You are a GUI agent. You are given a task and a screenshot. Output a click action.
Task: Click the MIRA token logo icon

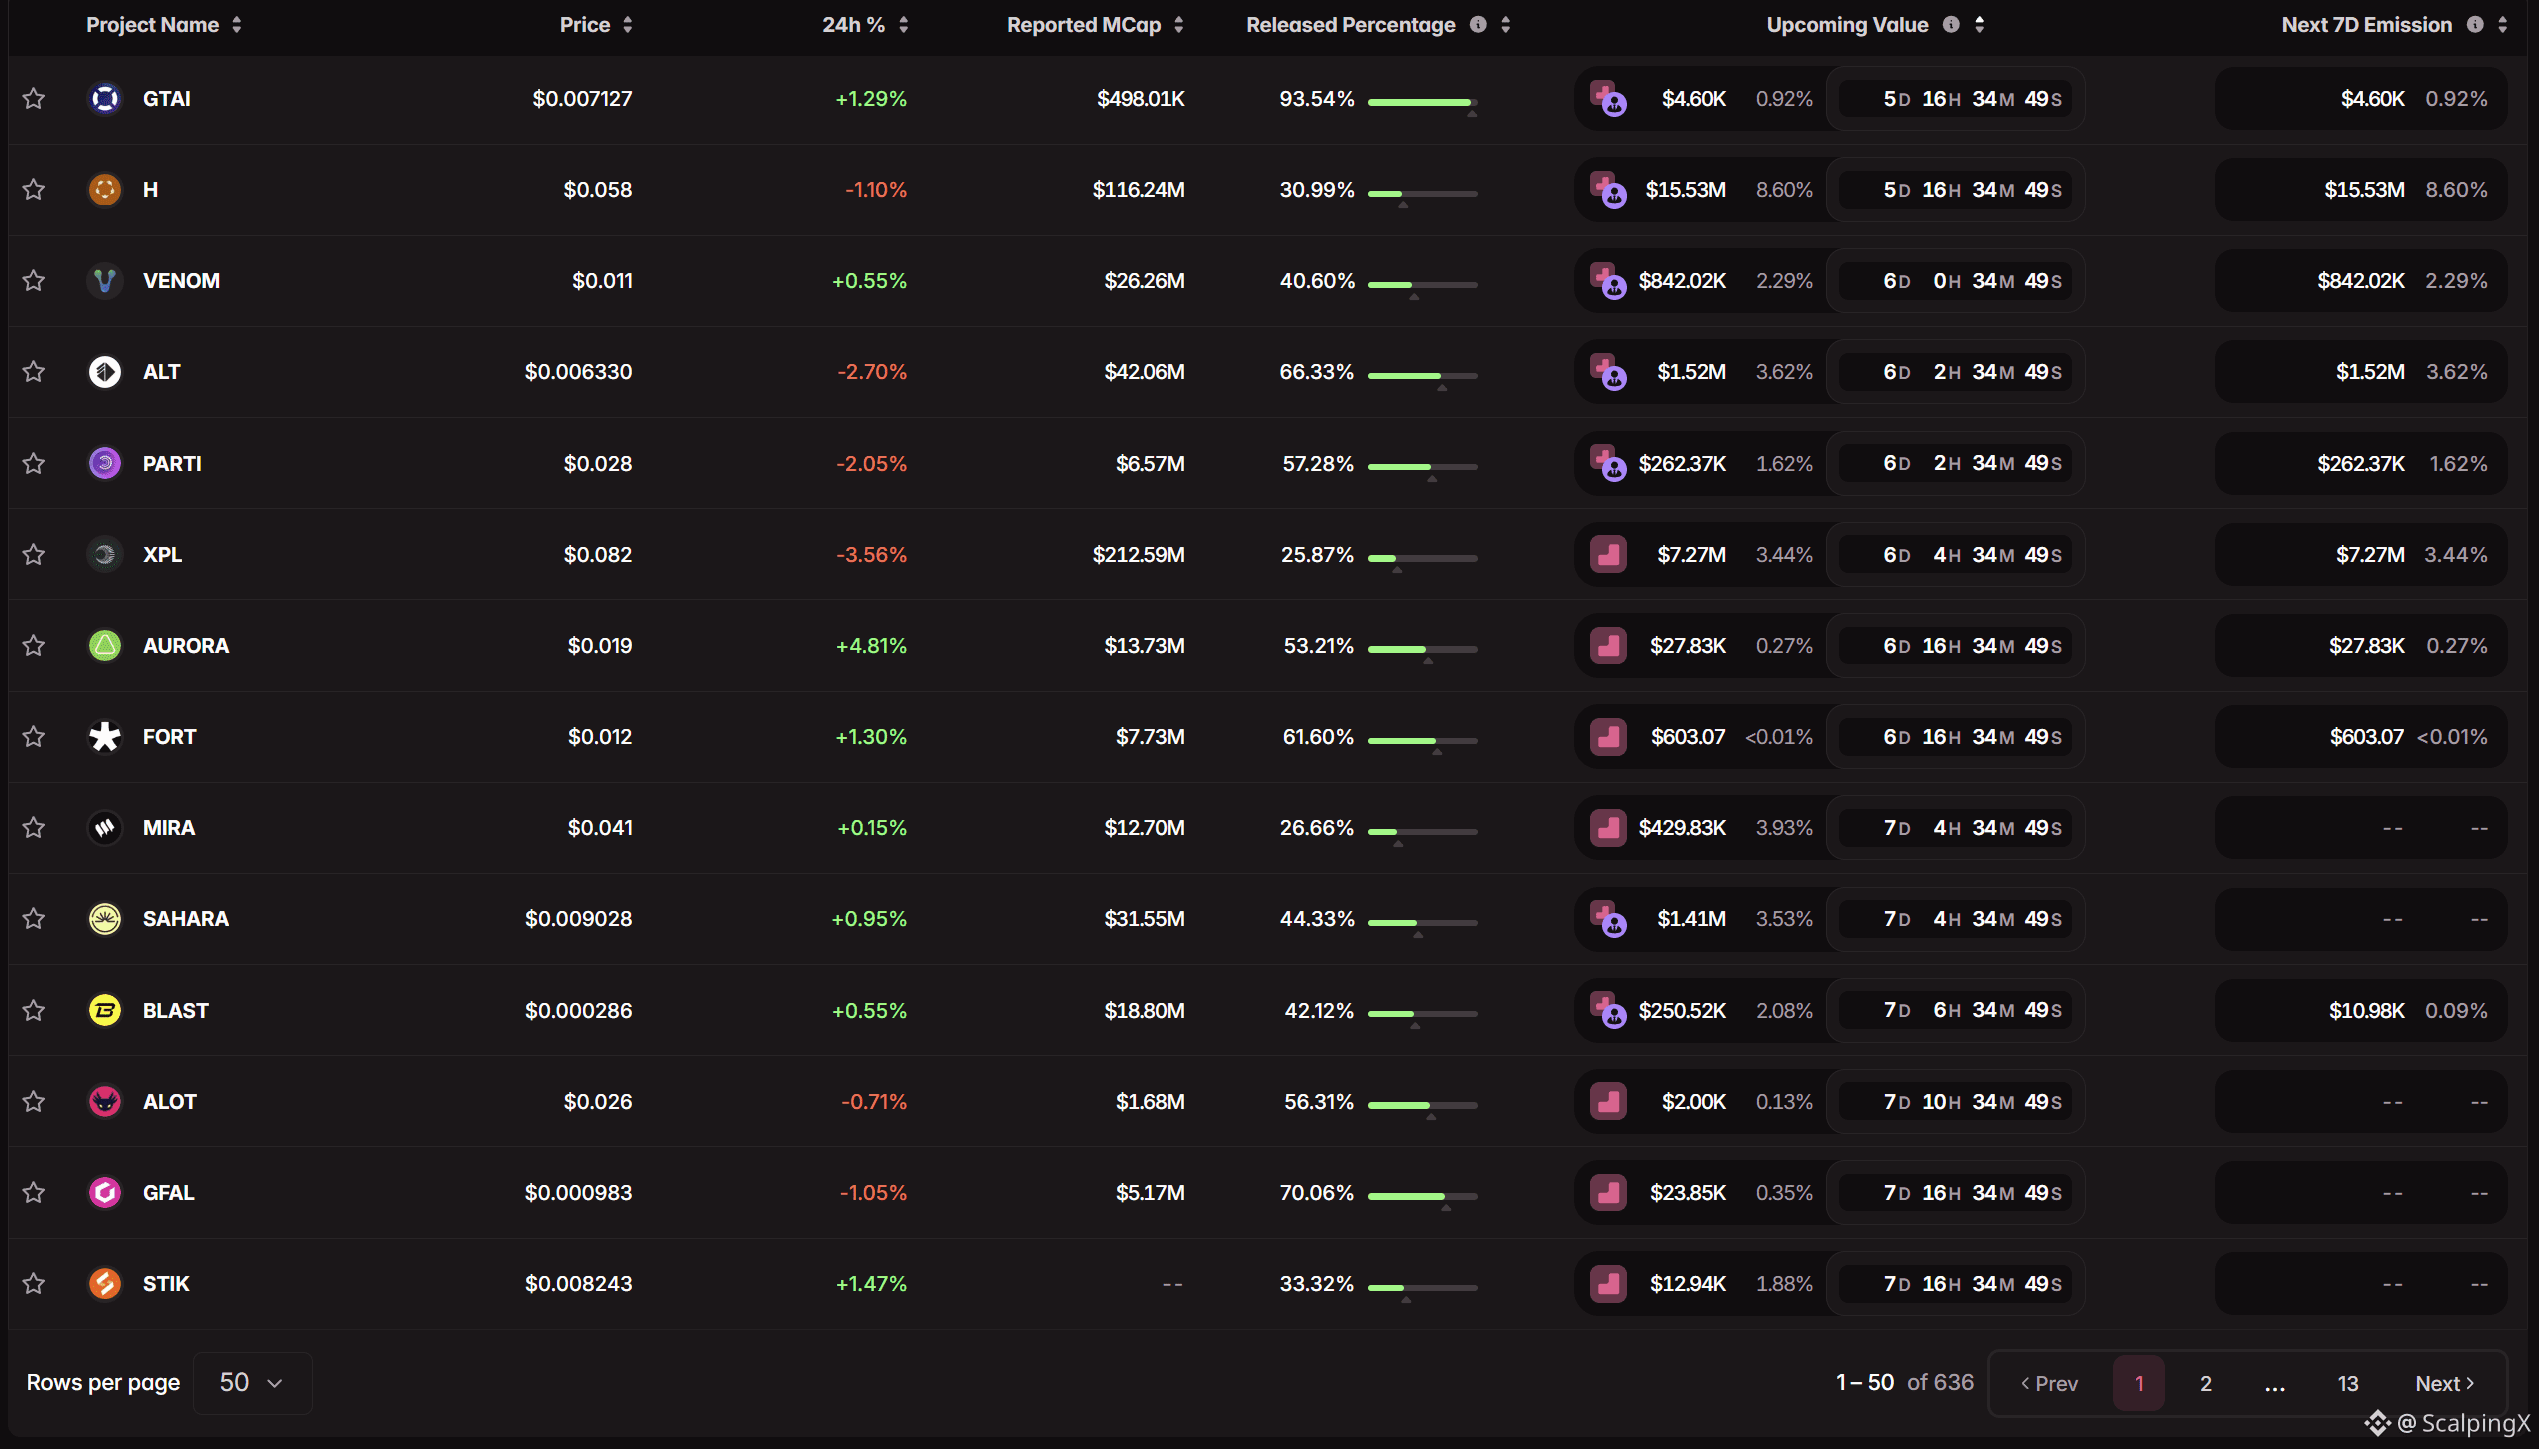(x=105, y=827)
